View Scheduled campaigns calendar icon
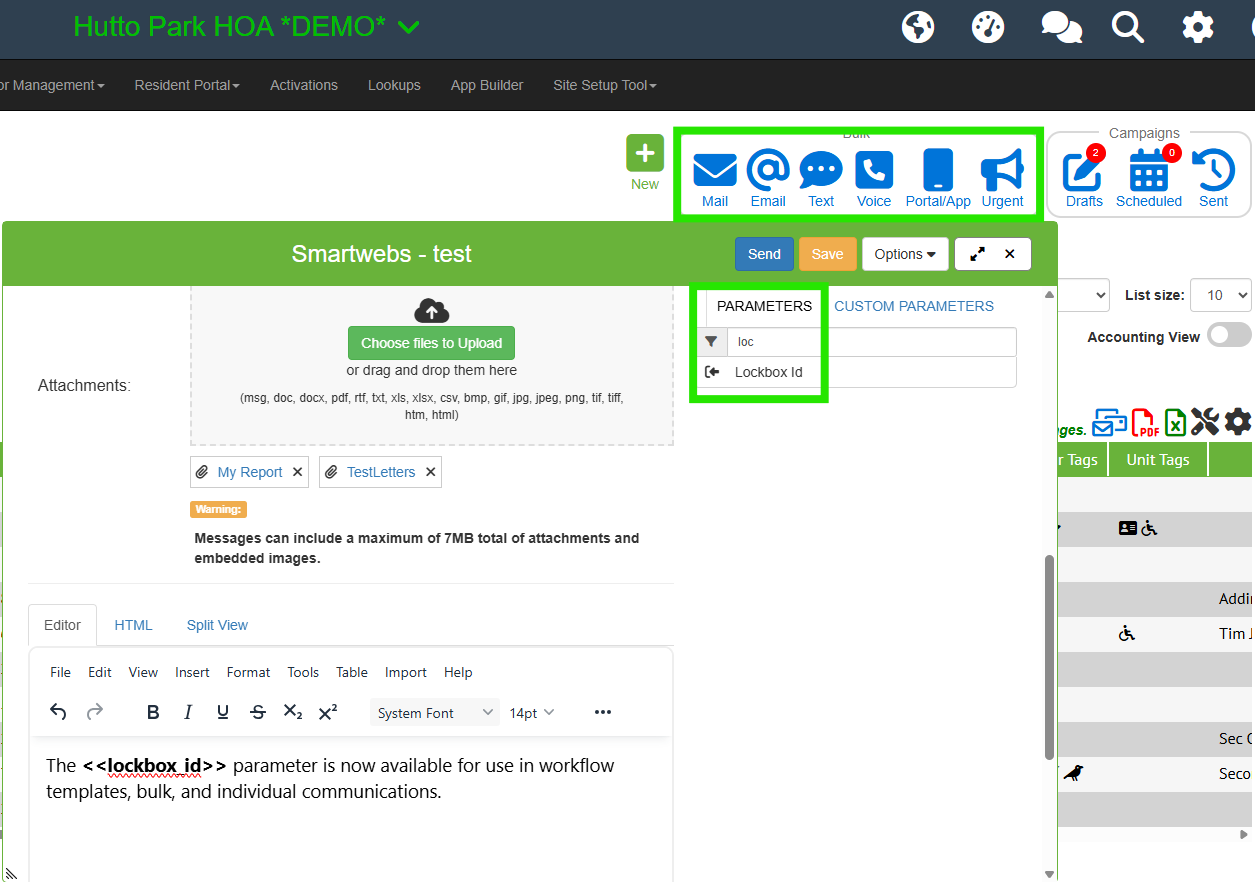 pos(1148,171)
